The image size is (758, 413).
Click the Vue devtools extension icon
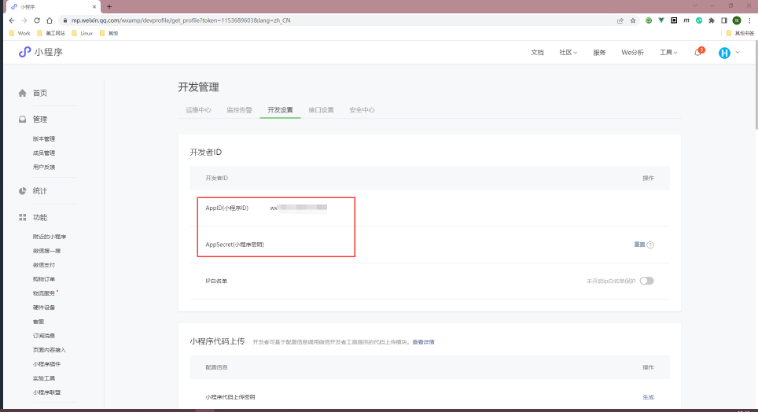tap(661, 20)
